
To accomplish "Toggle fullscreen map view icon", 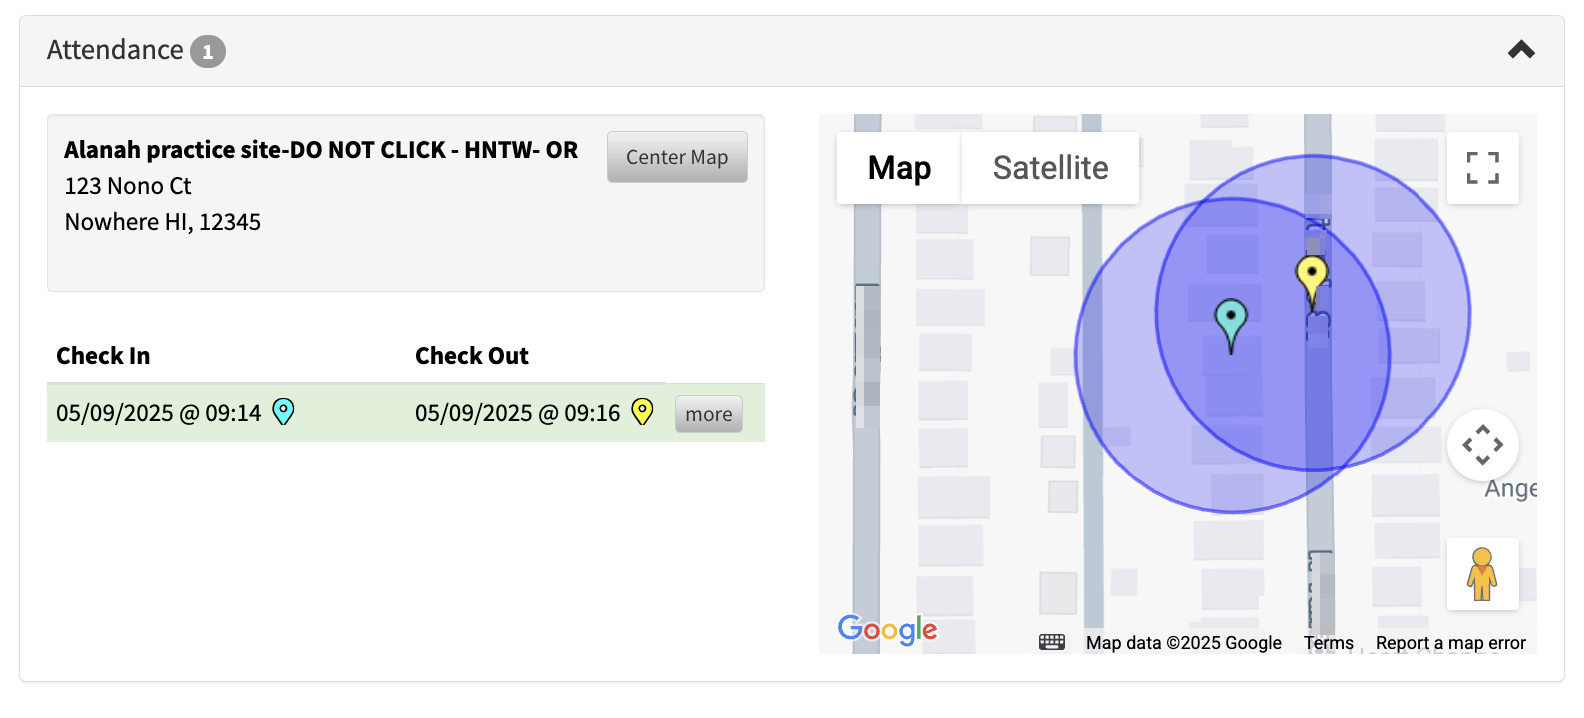I will click(1482, 168).
